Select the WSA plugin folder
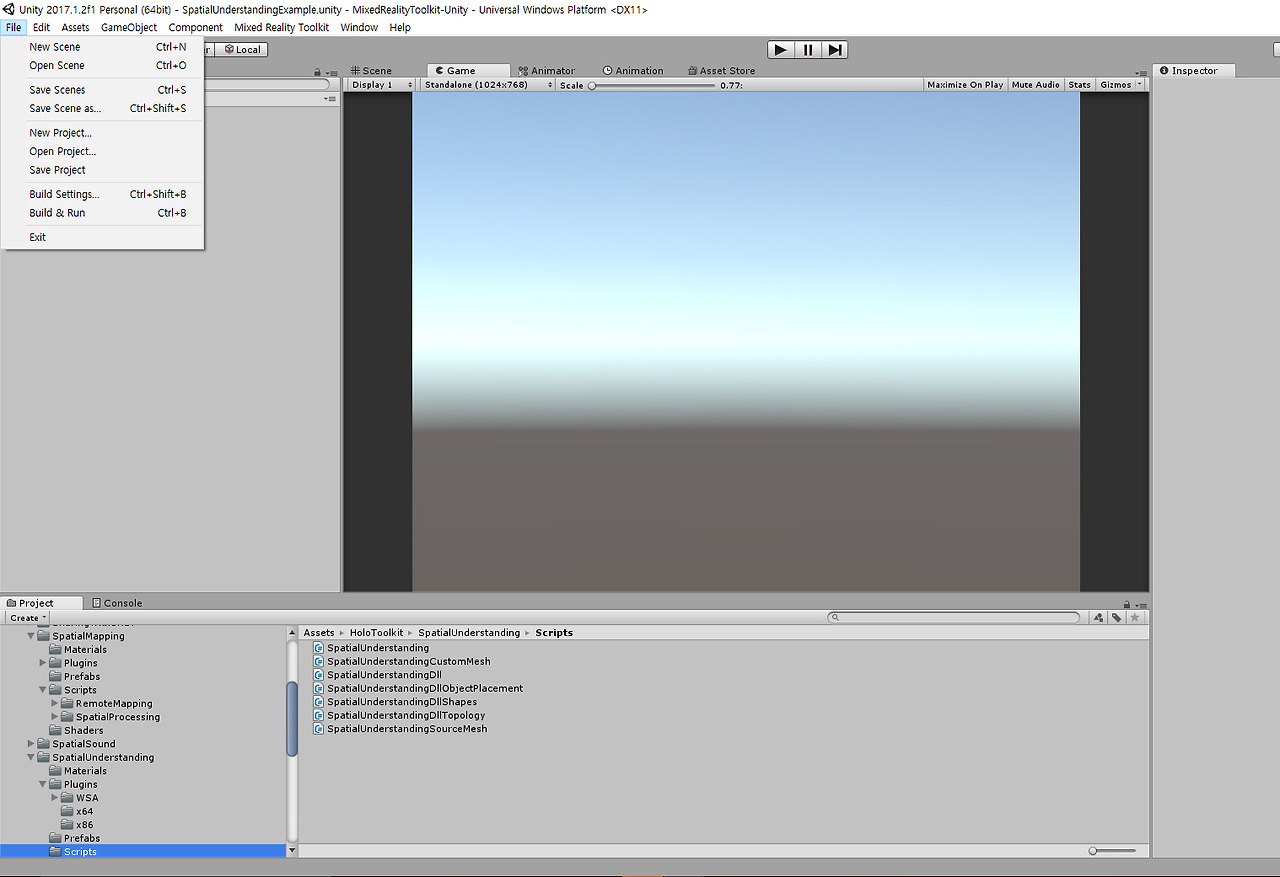Image resolution: width=1280 pixels, height=877 pixels. 80,798
